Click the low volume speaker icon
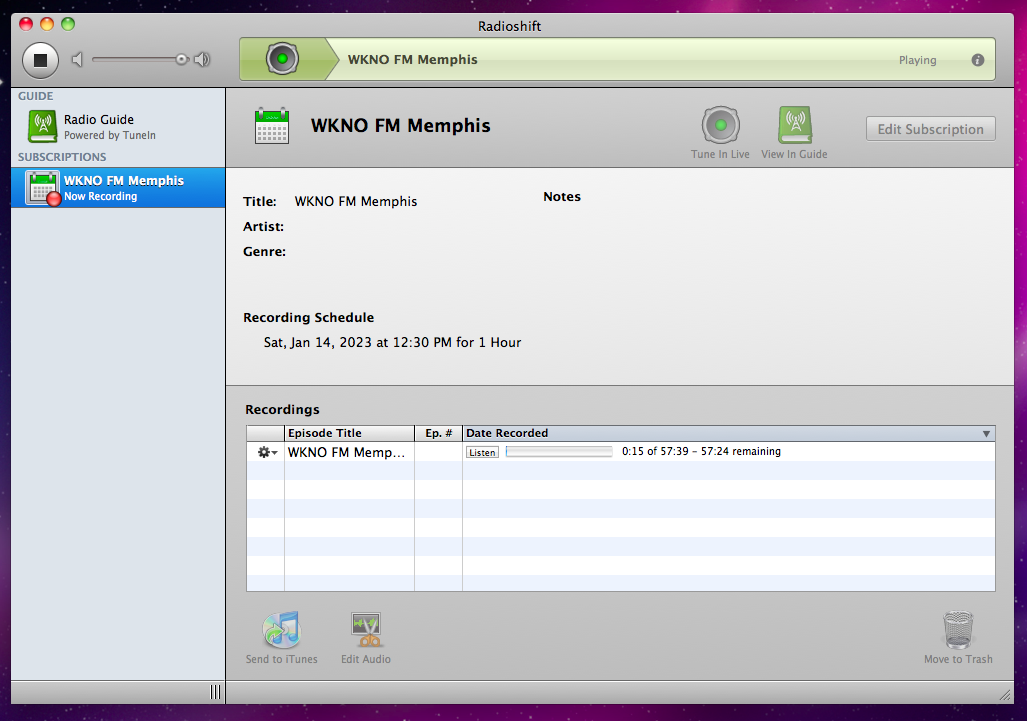 (x=77, y=60)
